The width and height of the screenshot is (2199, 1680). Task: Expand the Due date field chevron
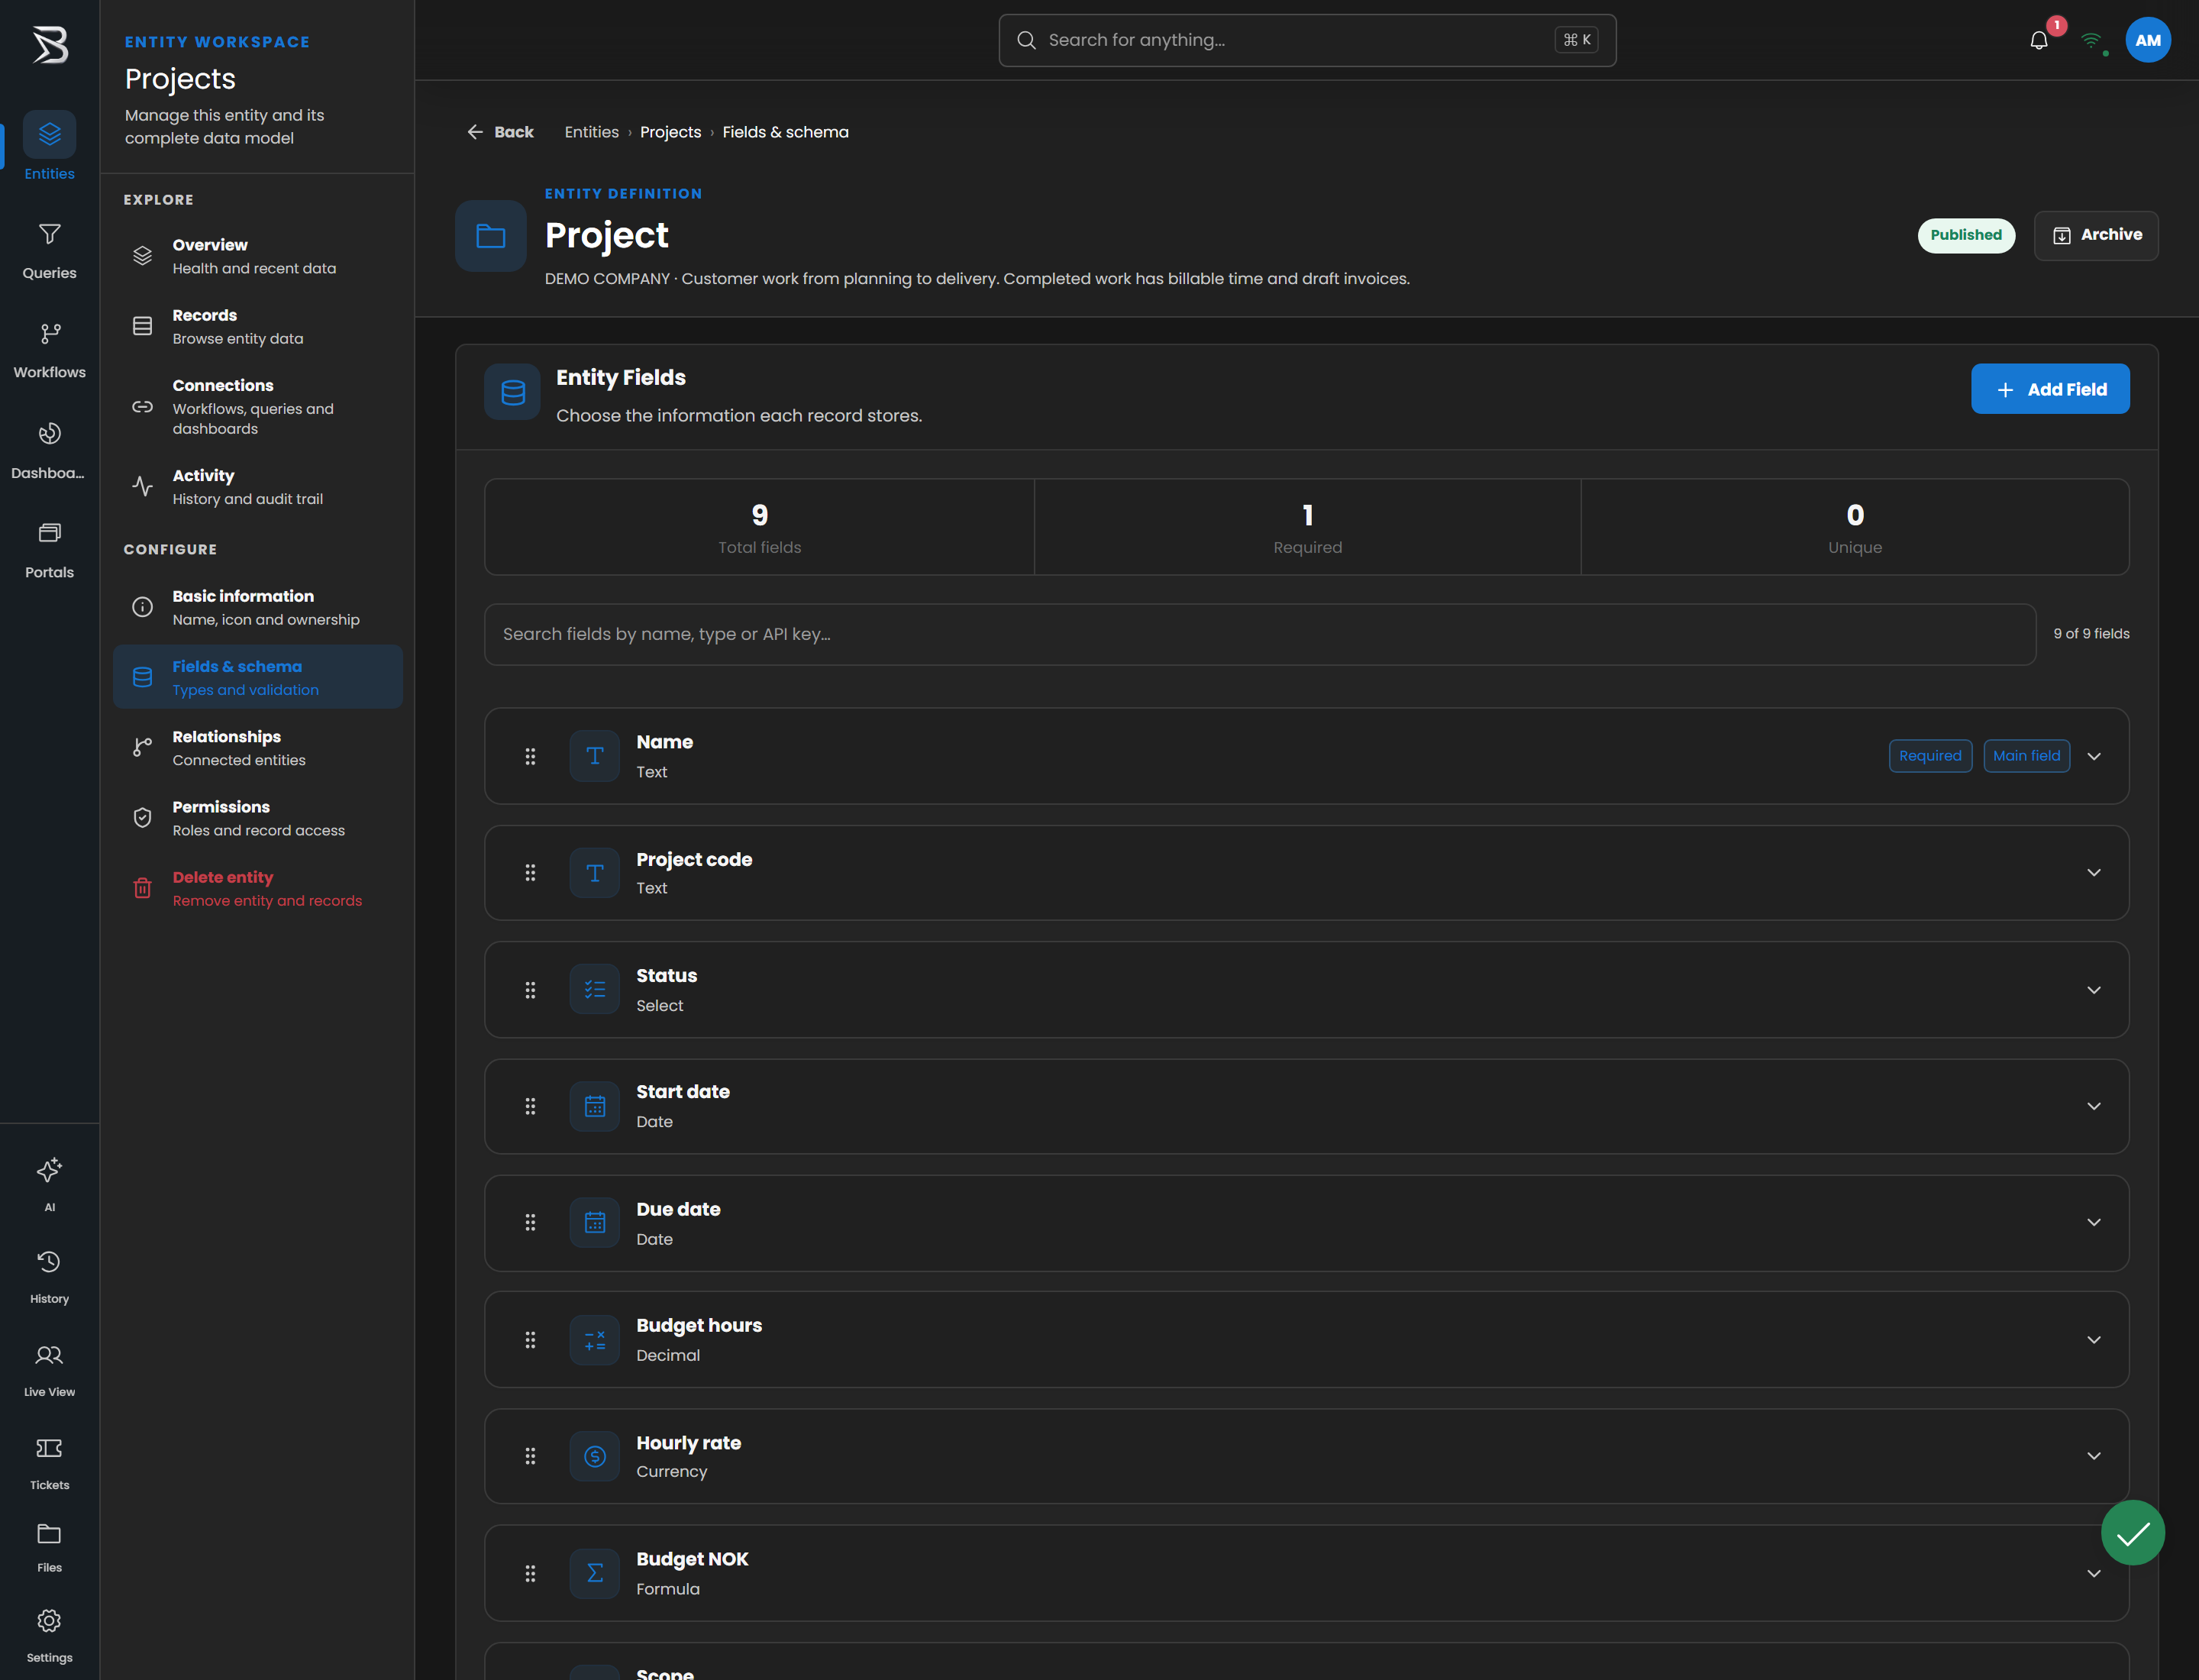2093,1222
